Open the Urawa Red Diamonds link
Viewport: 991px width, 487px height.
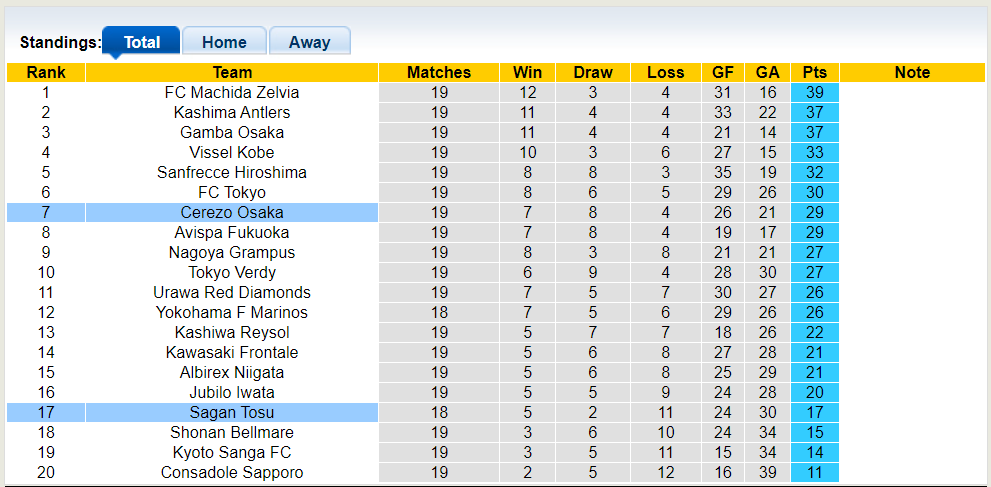[x=232, y=292]
